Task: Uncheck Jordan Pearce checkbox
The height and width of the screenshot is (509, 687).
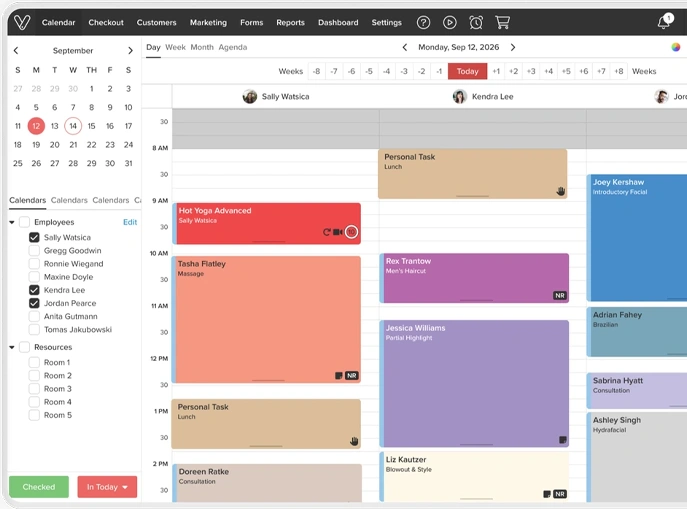Action: (x=34, y=303)
